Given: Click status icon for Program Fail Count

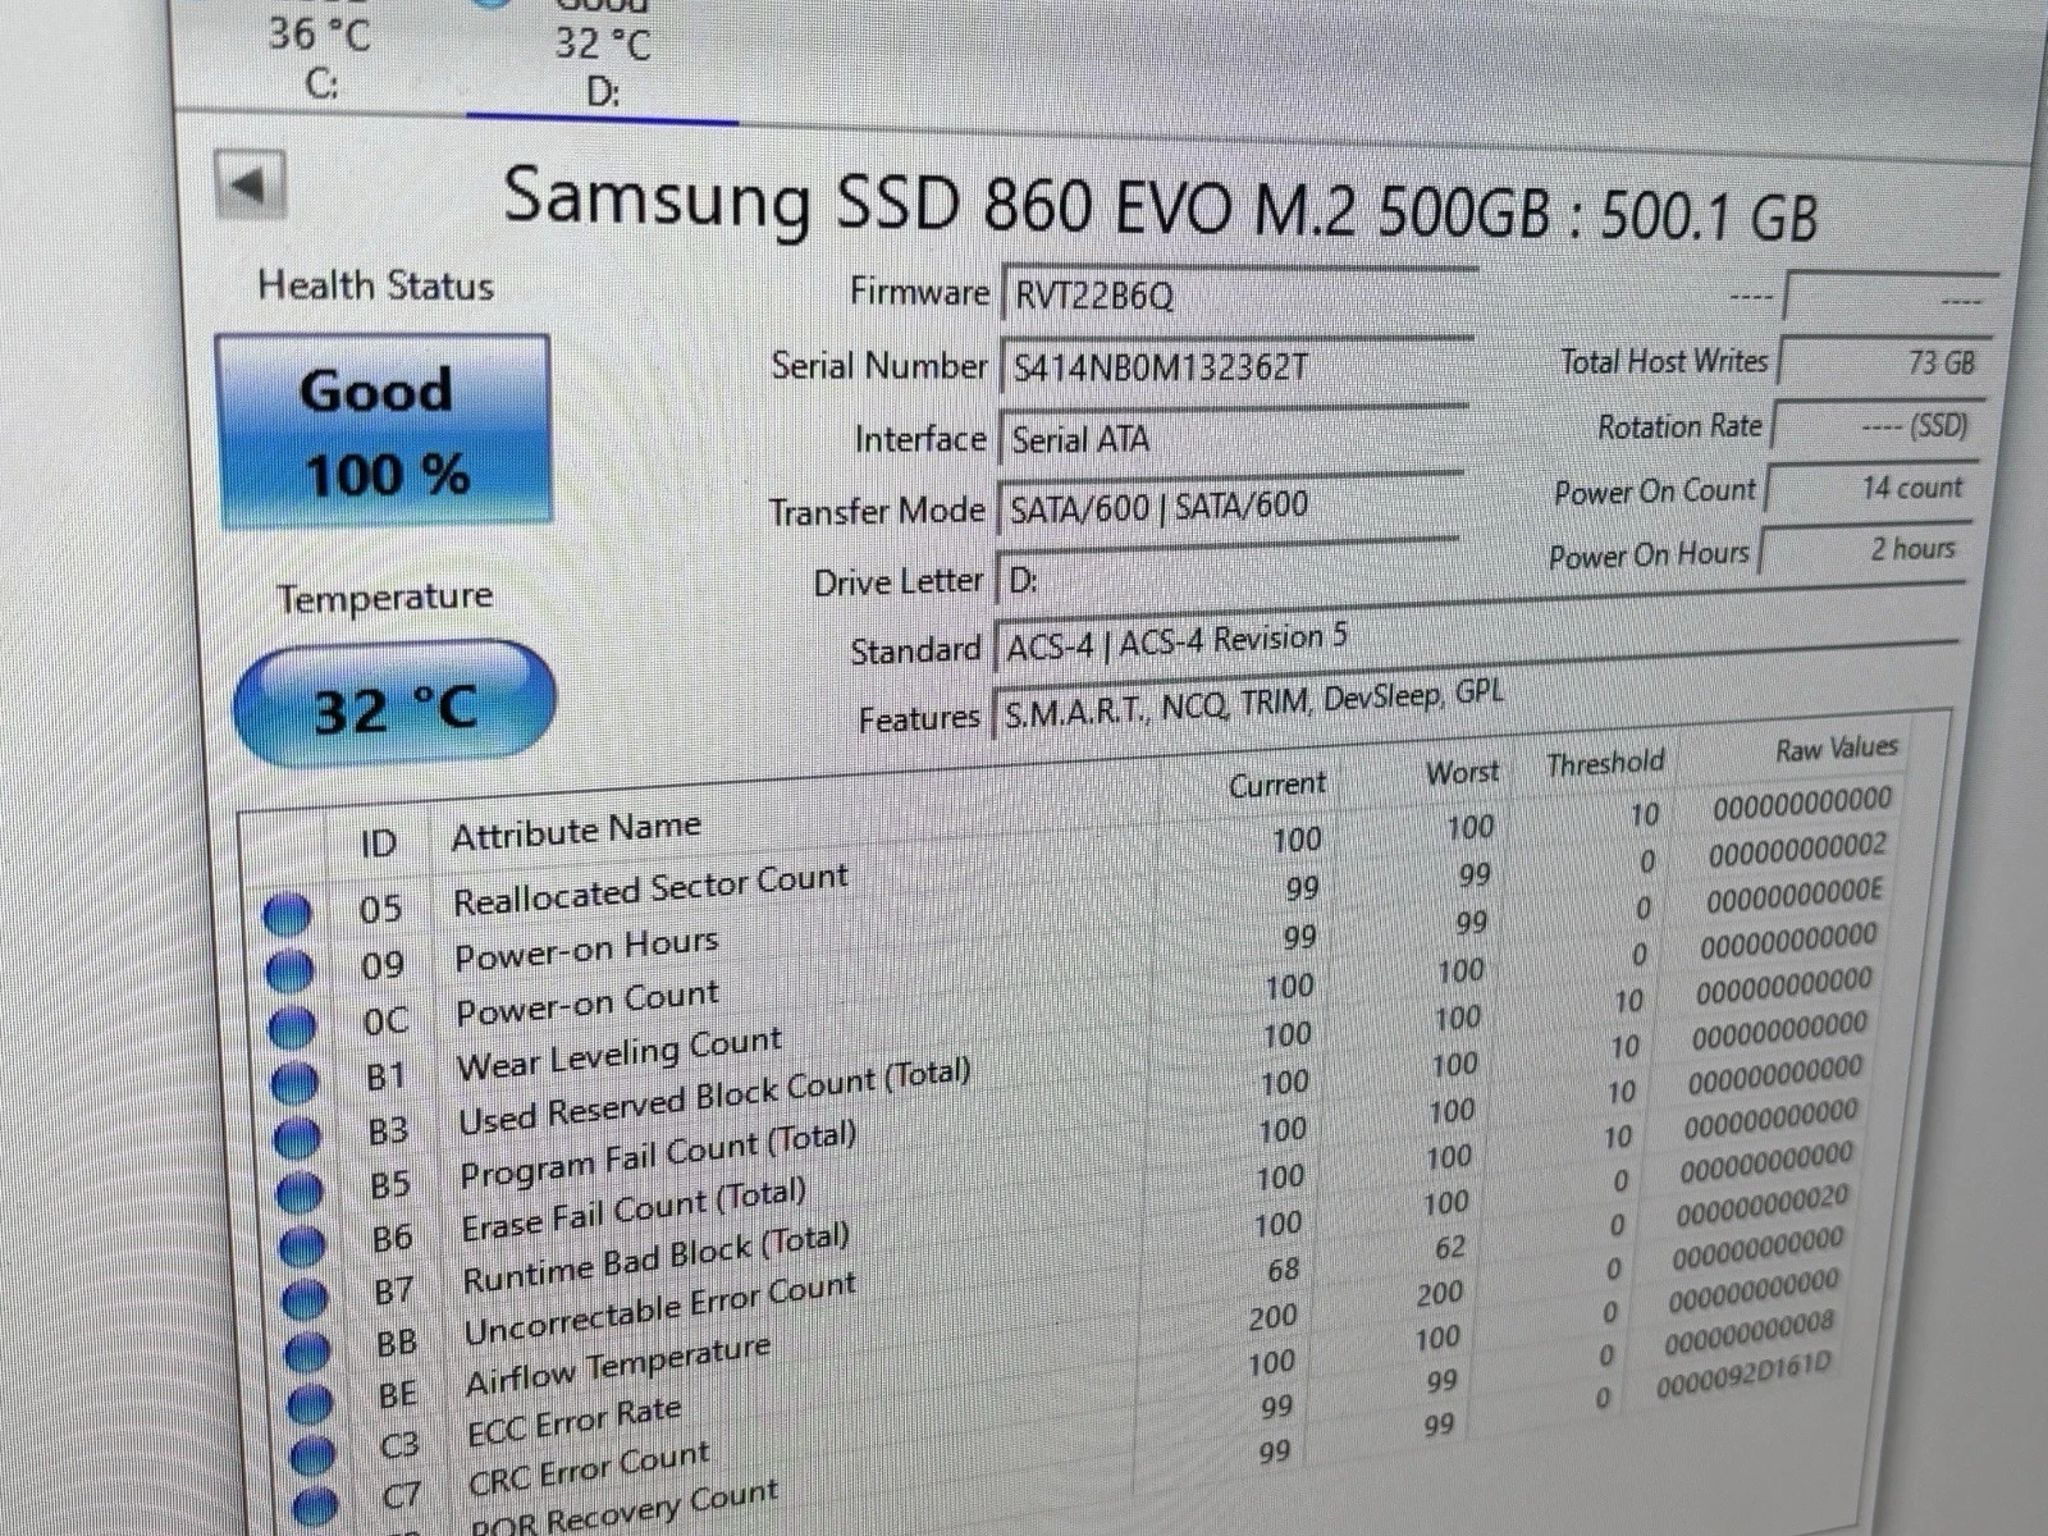Looking at the screenshot, I should 299,1191.
